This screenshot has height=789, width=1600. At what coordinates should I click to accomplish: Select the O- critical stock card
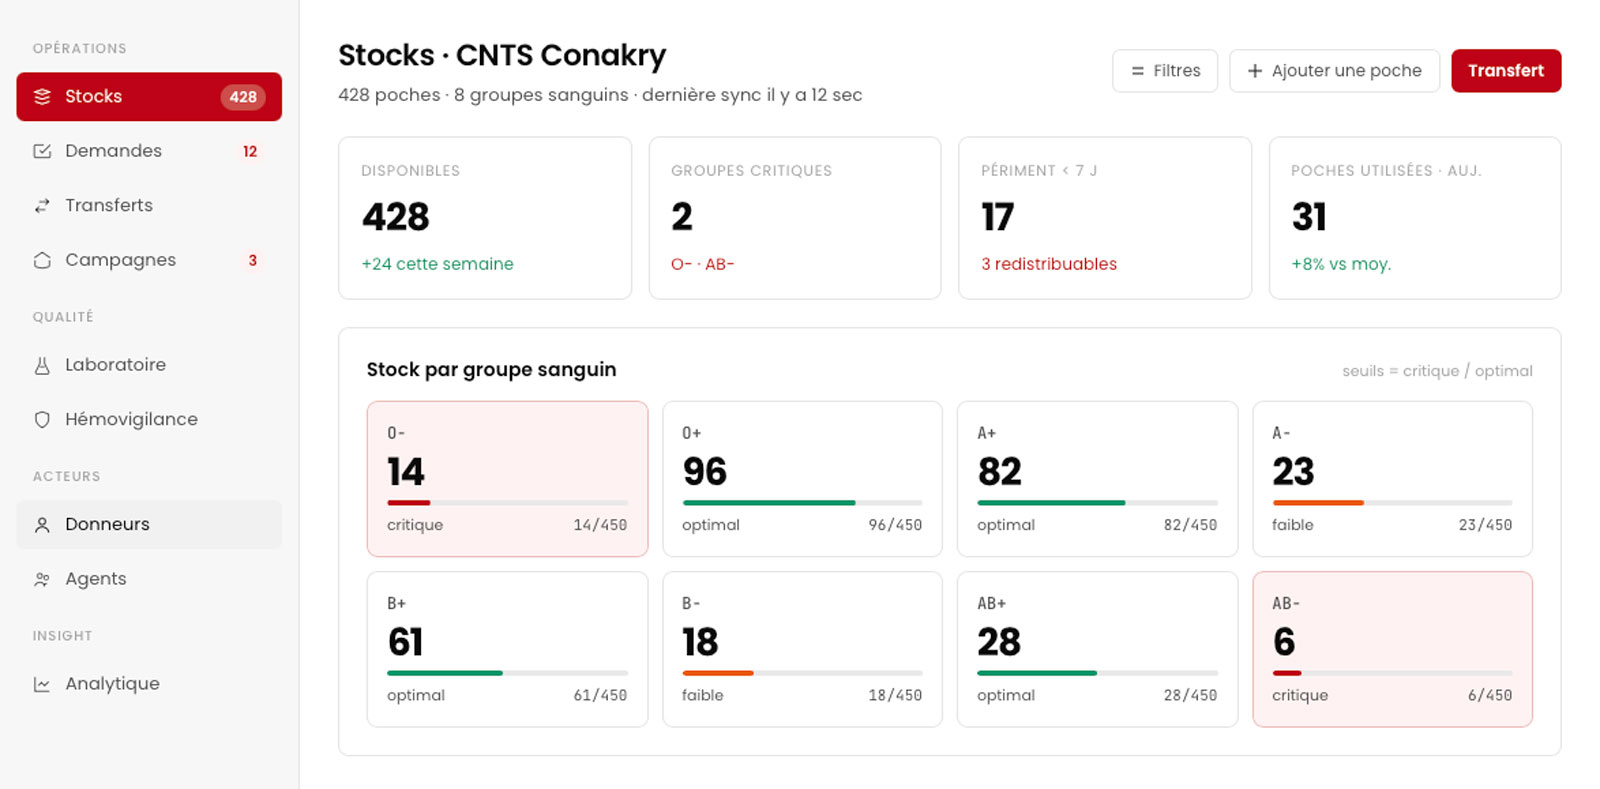click(507, 479)
